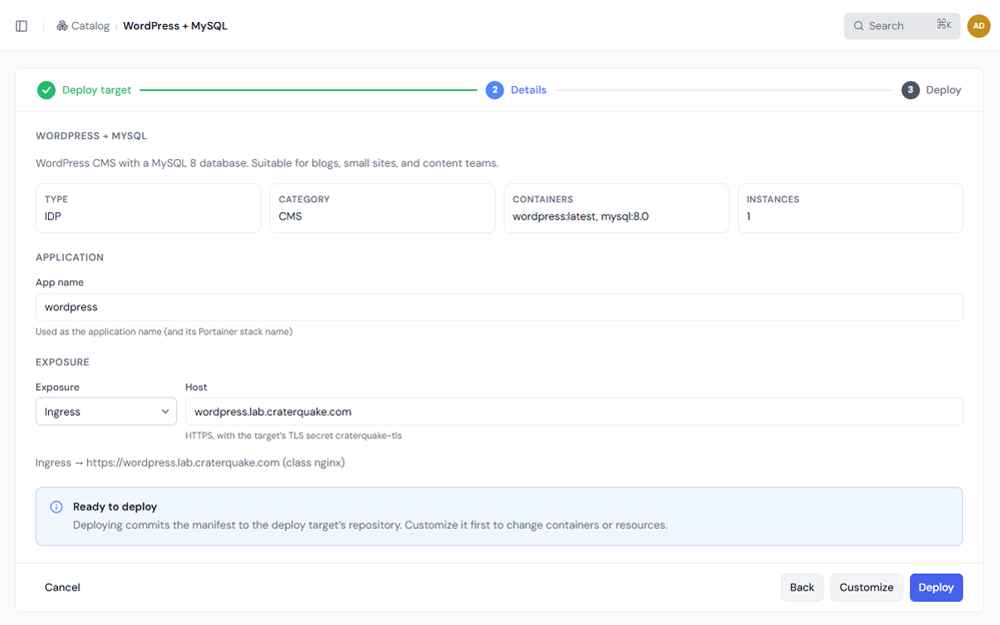1000x625 pixels.
Task: Click the Back button
Action: coord(802,587)
